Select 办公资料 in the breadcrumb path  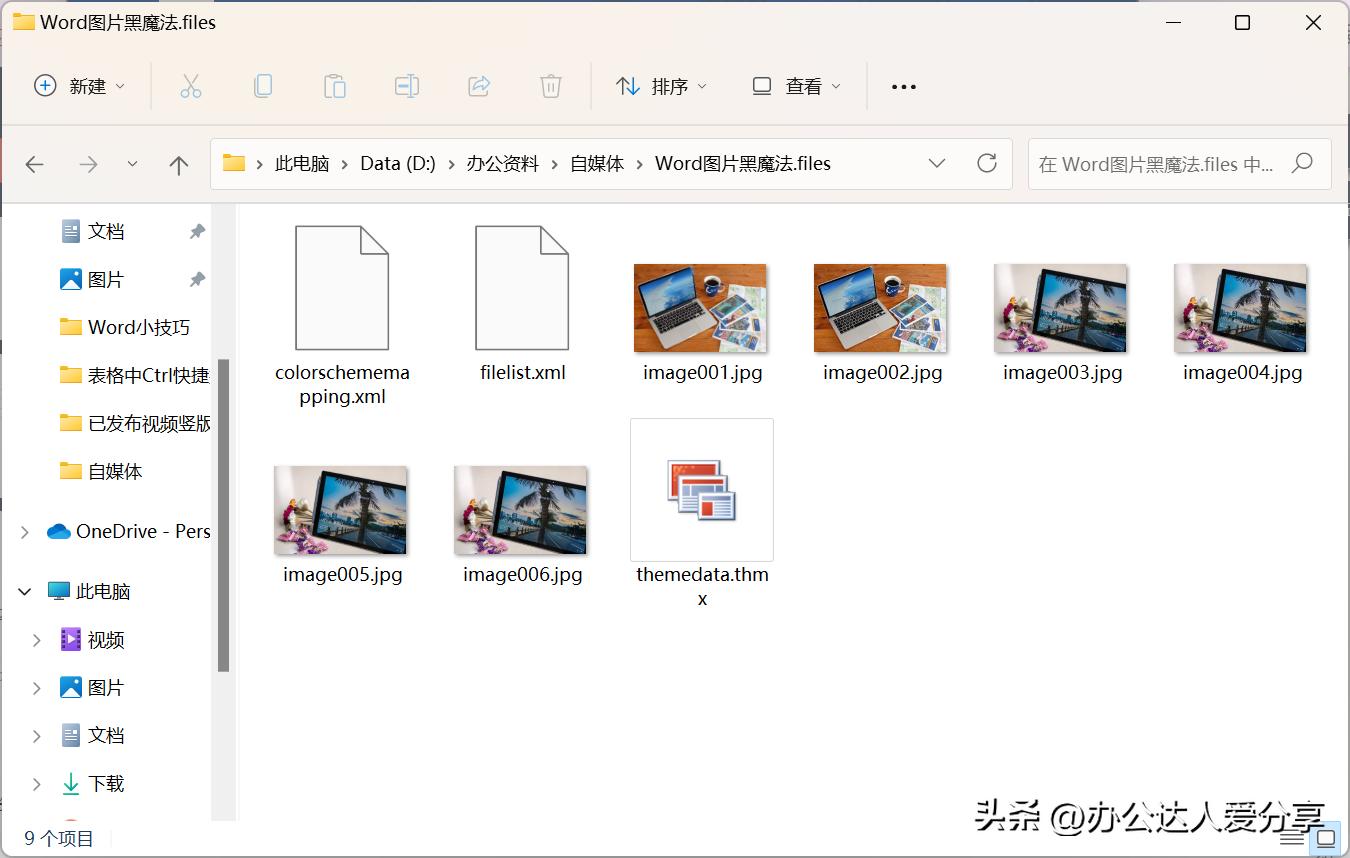(503, 163)
